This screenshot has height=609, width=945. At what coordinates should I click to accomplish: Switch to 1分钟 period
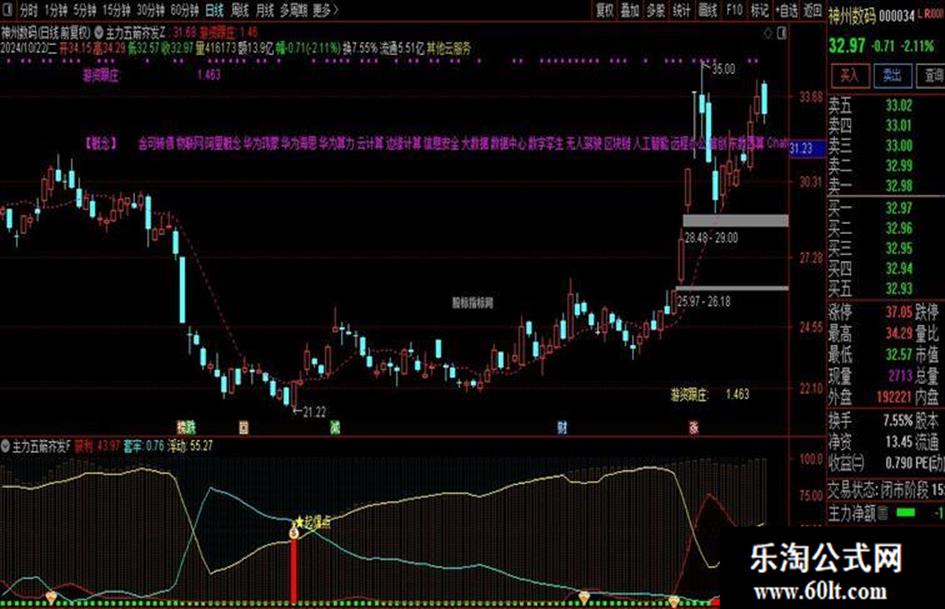pyautogui.click(x=55, y=10)
